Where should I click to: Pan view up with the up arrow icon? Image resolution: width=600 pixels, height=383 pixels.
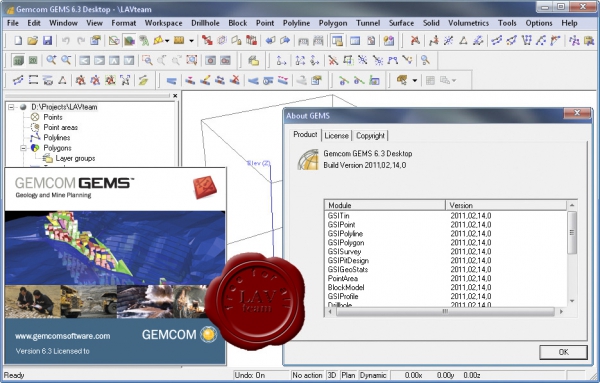114,60
